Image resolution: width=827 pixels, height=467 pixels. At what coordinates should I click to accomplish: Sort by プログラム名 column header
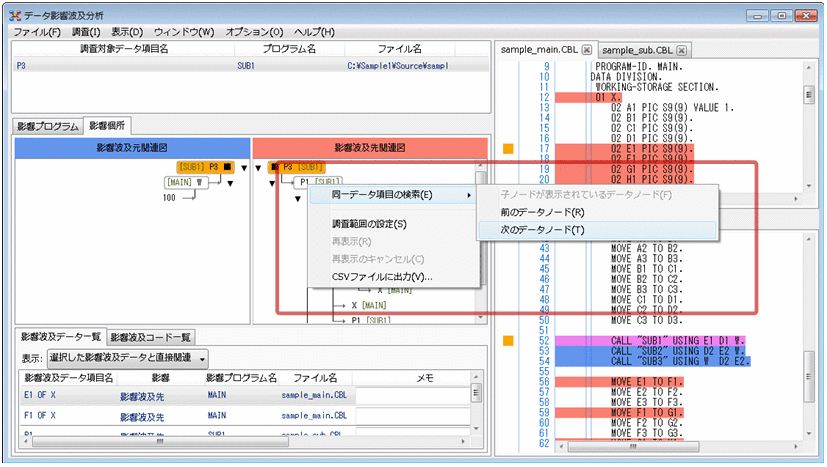tap(290, 49)
